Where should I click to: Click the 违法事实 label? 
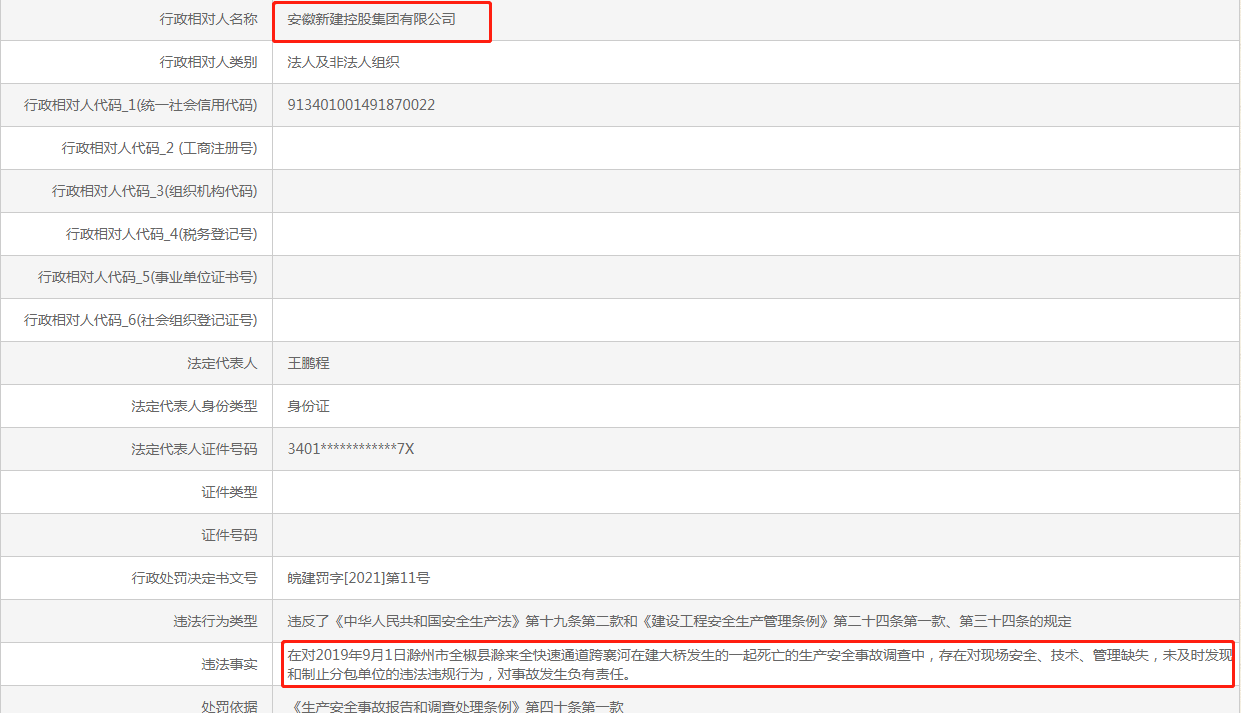coord(229,664)
